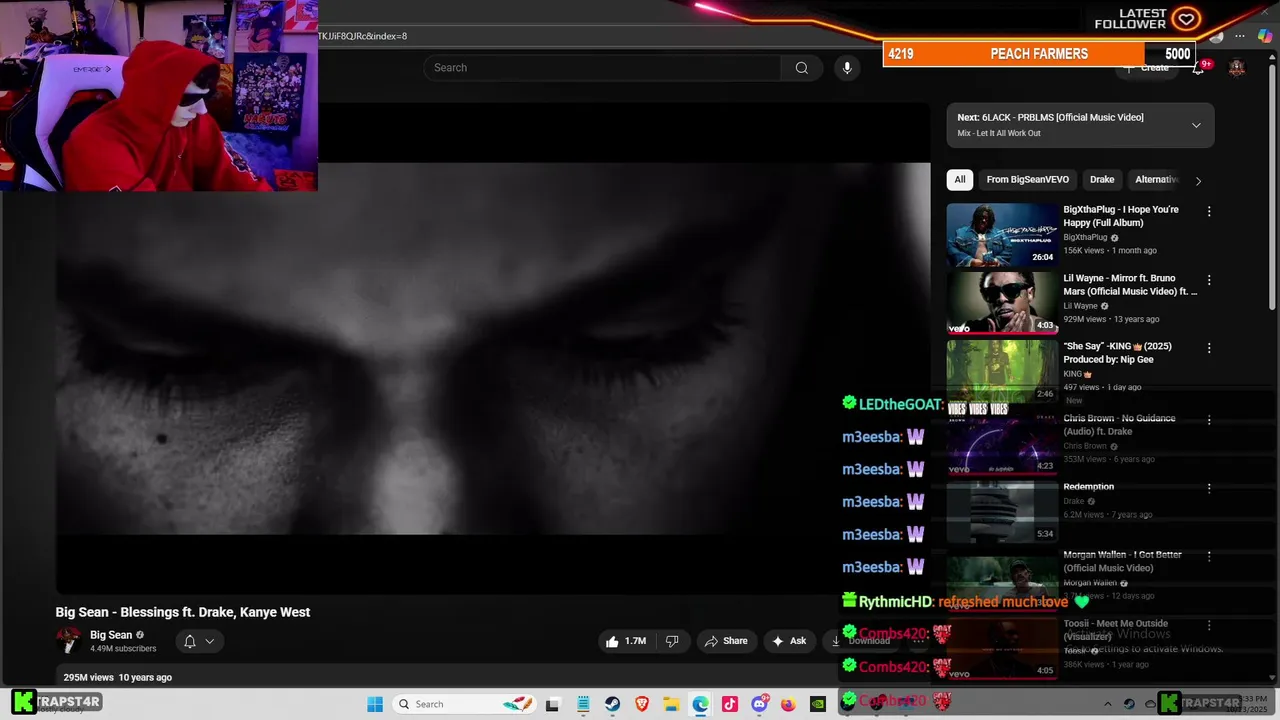Show more filter chips with right arrow

click(x=1198, y=180)
